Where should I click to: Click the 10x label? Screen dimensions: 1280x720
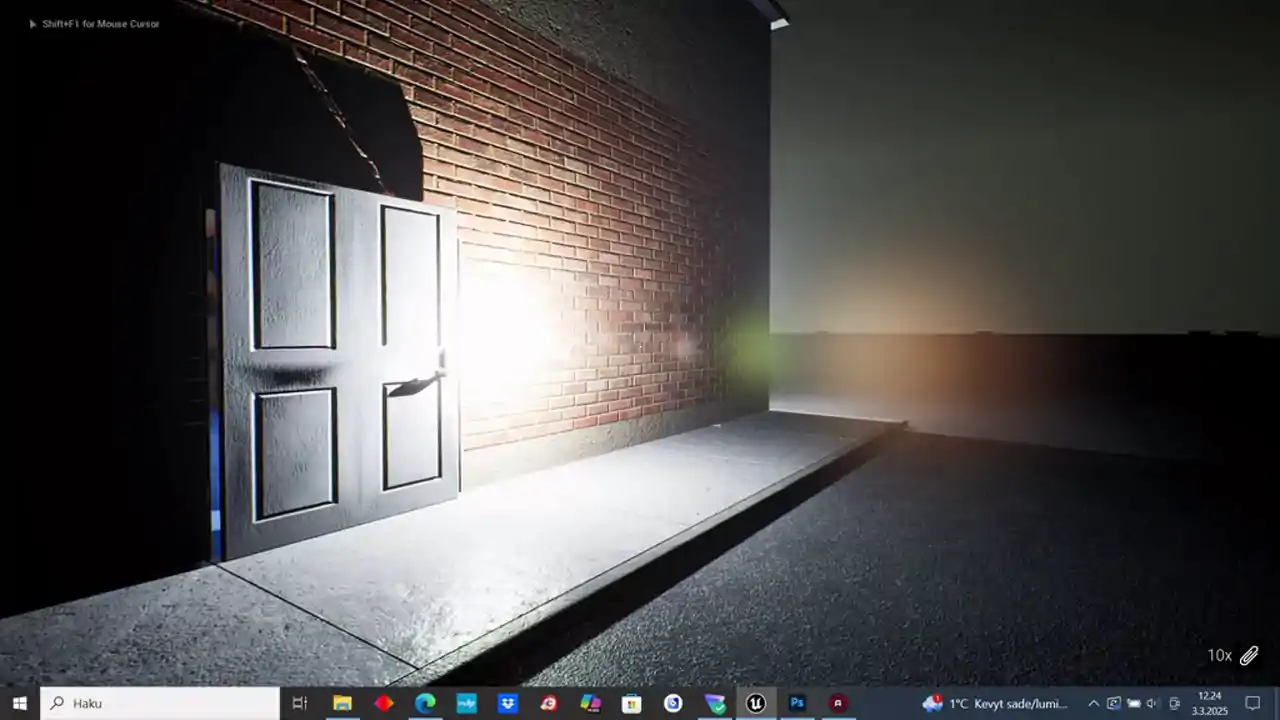click(1219, 656)
